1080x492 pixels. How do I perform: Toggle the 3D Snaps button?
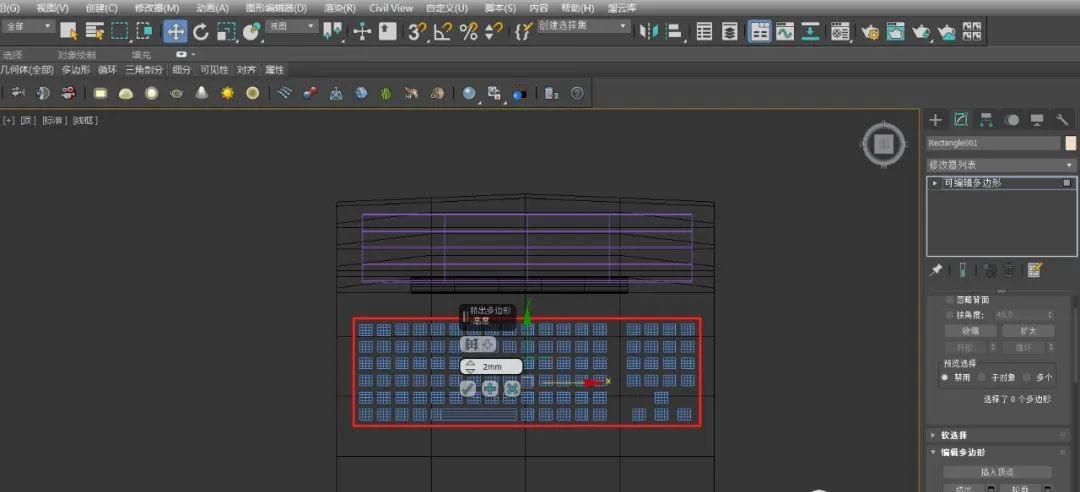(417, 31)
